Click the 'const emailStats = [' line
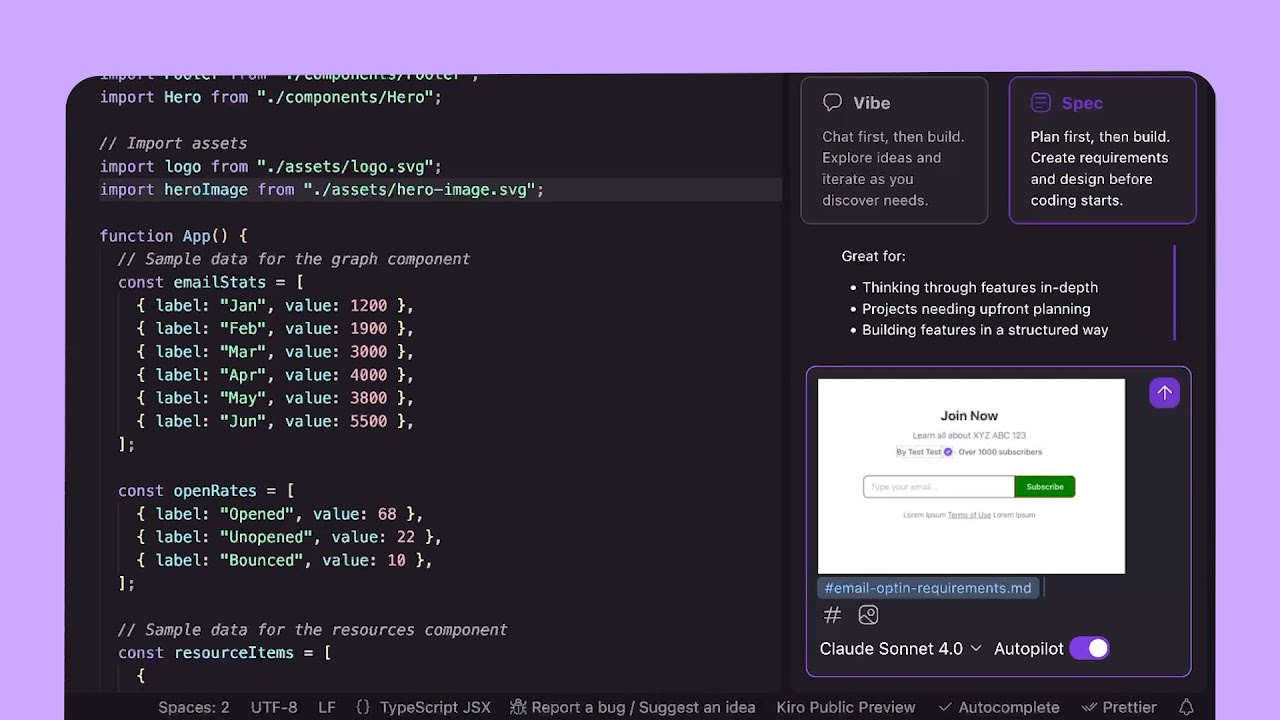This screenshot has width=1280, height=720. (x=211, y=282)
